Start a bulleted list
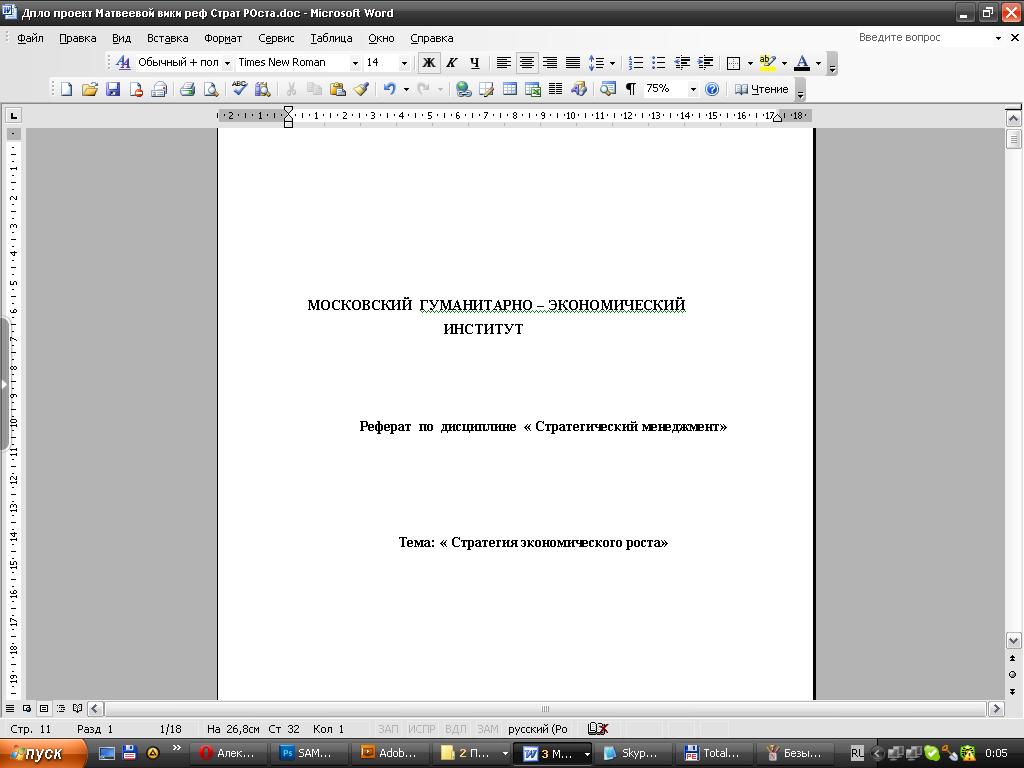Image resolution: width=1024 pixels, height=768 pixels. pos(658,63)
